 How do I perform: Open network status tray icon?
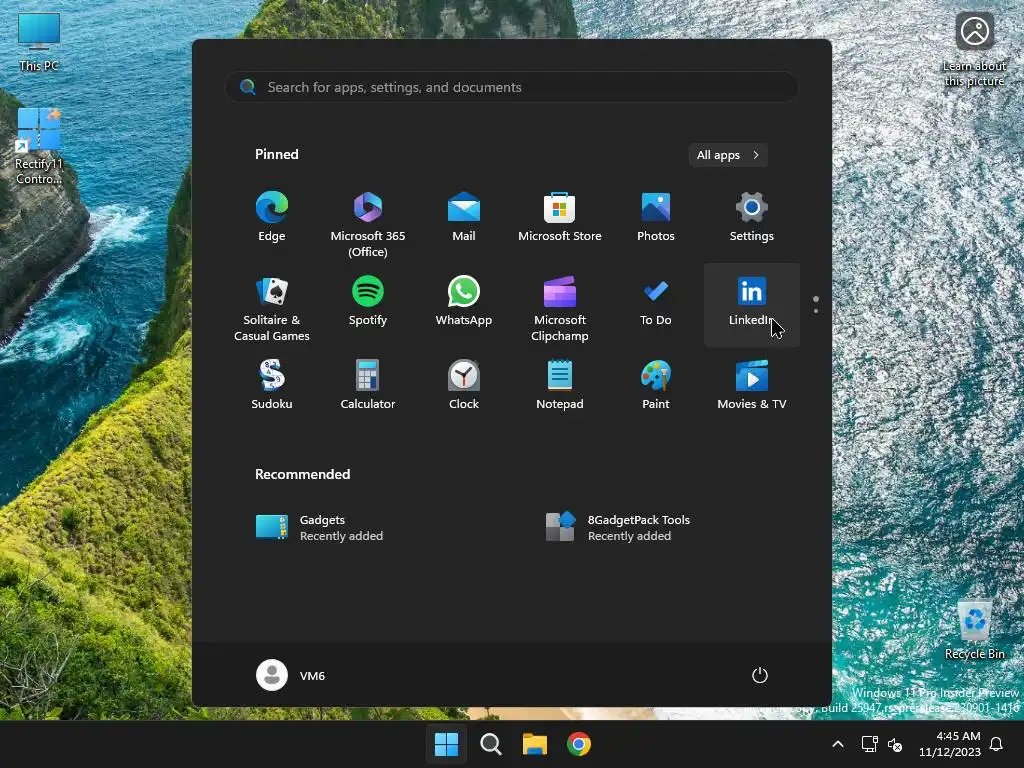pos(869,744)
